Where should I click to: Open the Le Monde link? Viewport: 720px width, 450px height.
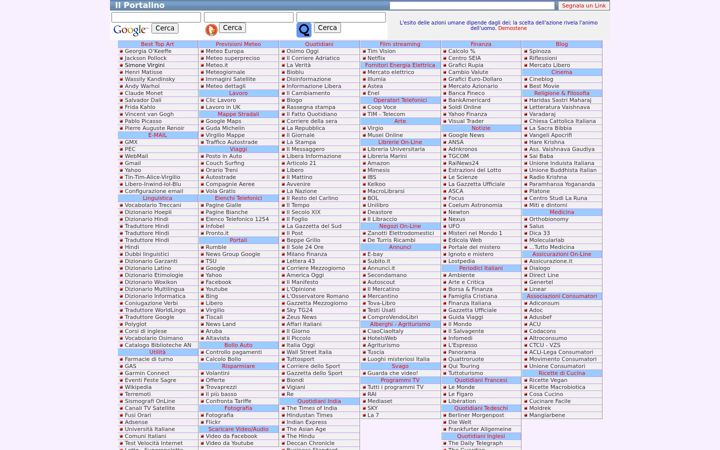(461, 388)
